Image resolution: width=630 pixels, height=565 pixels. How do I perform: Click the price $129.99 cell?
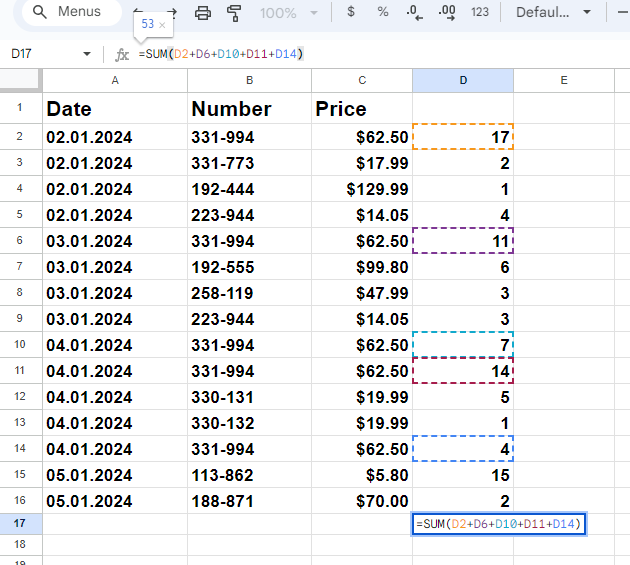point(362,189)
